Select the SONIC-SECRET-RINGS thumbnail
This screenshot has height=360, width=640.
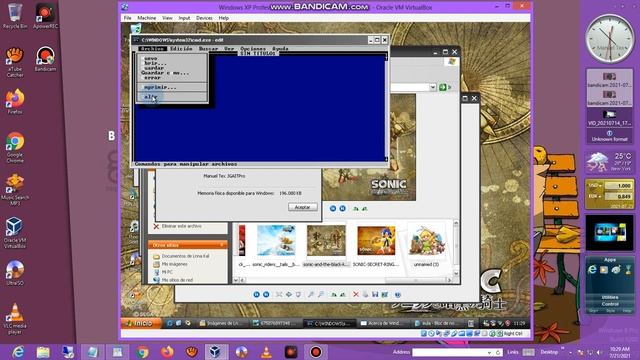376,245
